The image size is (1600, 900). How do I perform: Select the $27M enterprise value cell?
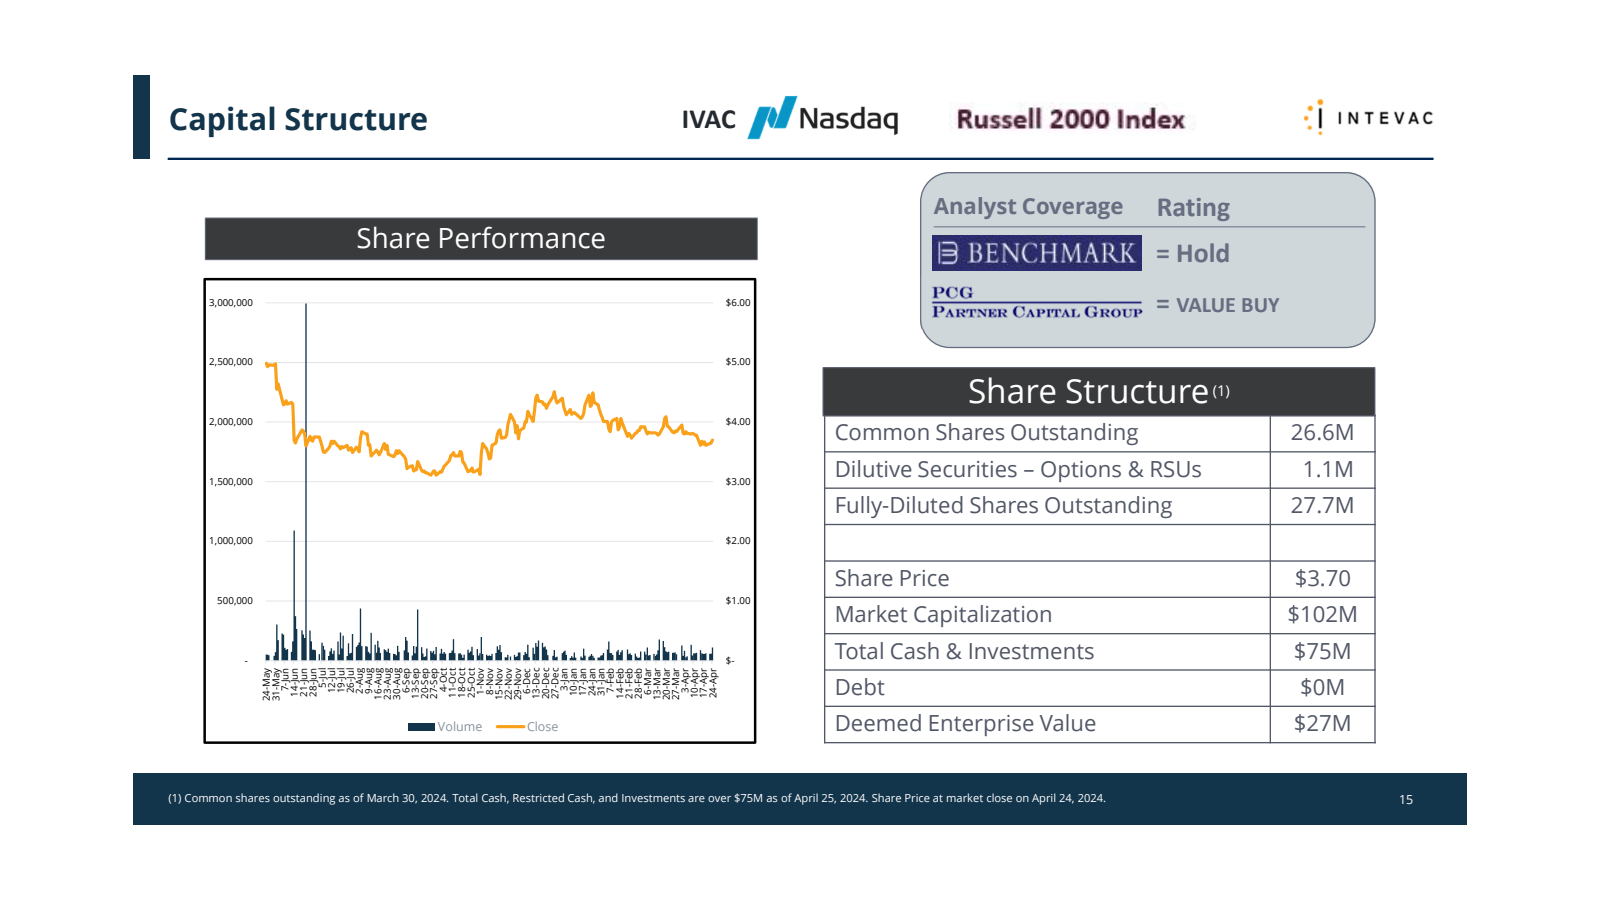pos(1322,724)
